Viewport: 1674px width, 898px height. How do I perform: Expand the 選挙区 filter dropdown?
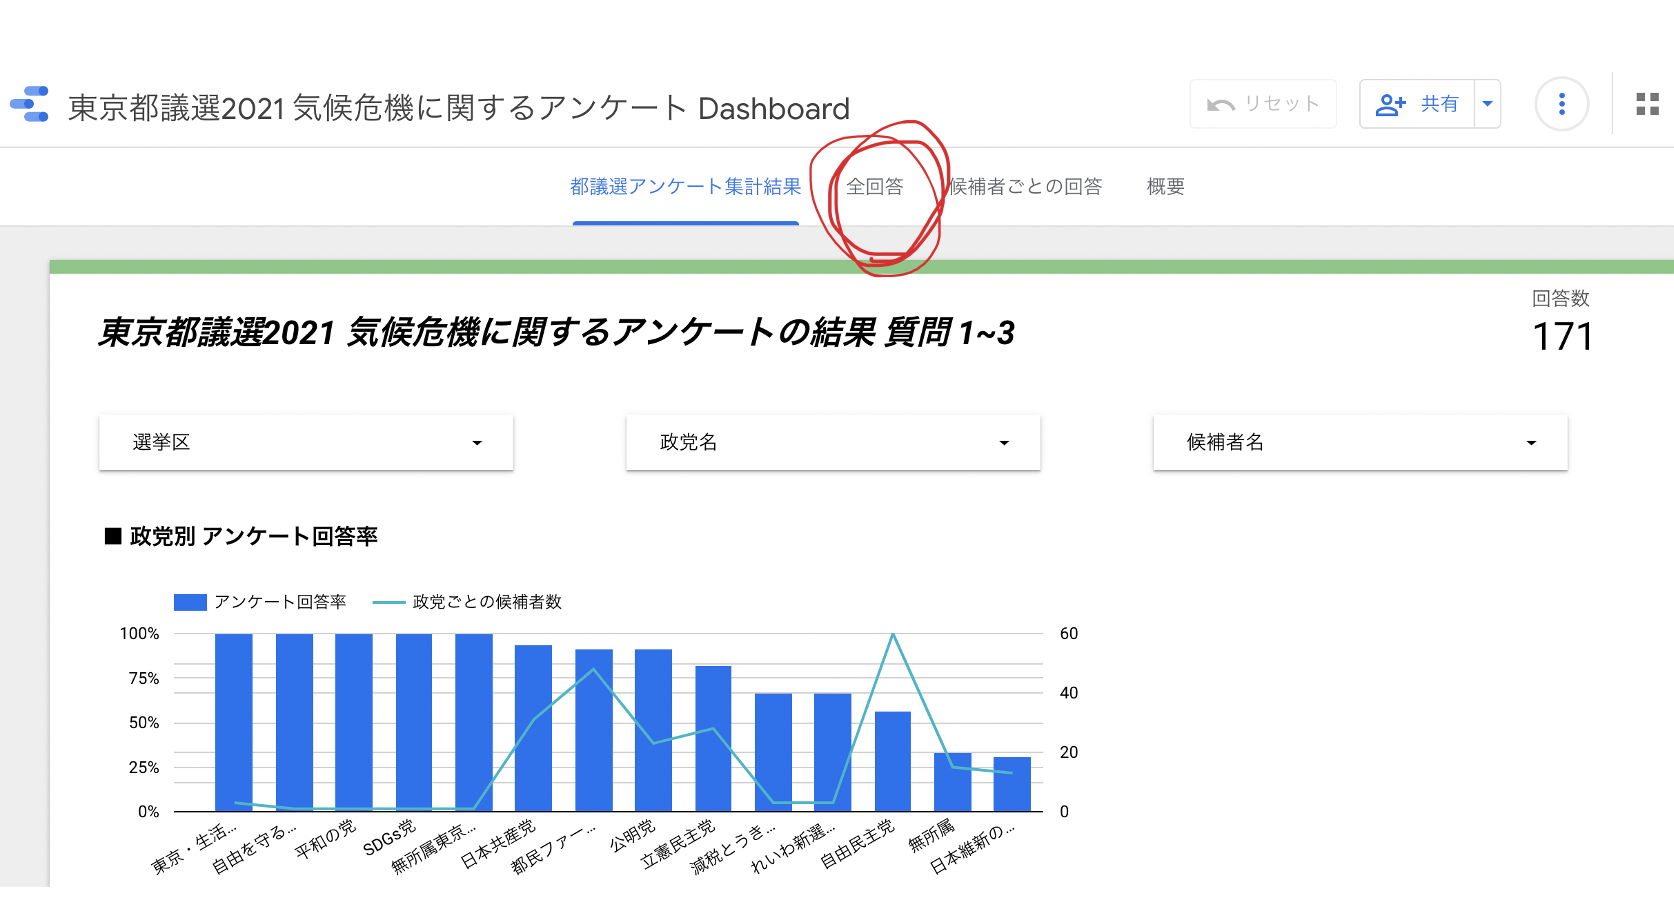point(306,442)
